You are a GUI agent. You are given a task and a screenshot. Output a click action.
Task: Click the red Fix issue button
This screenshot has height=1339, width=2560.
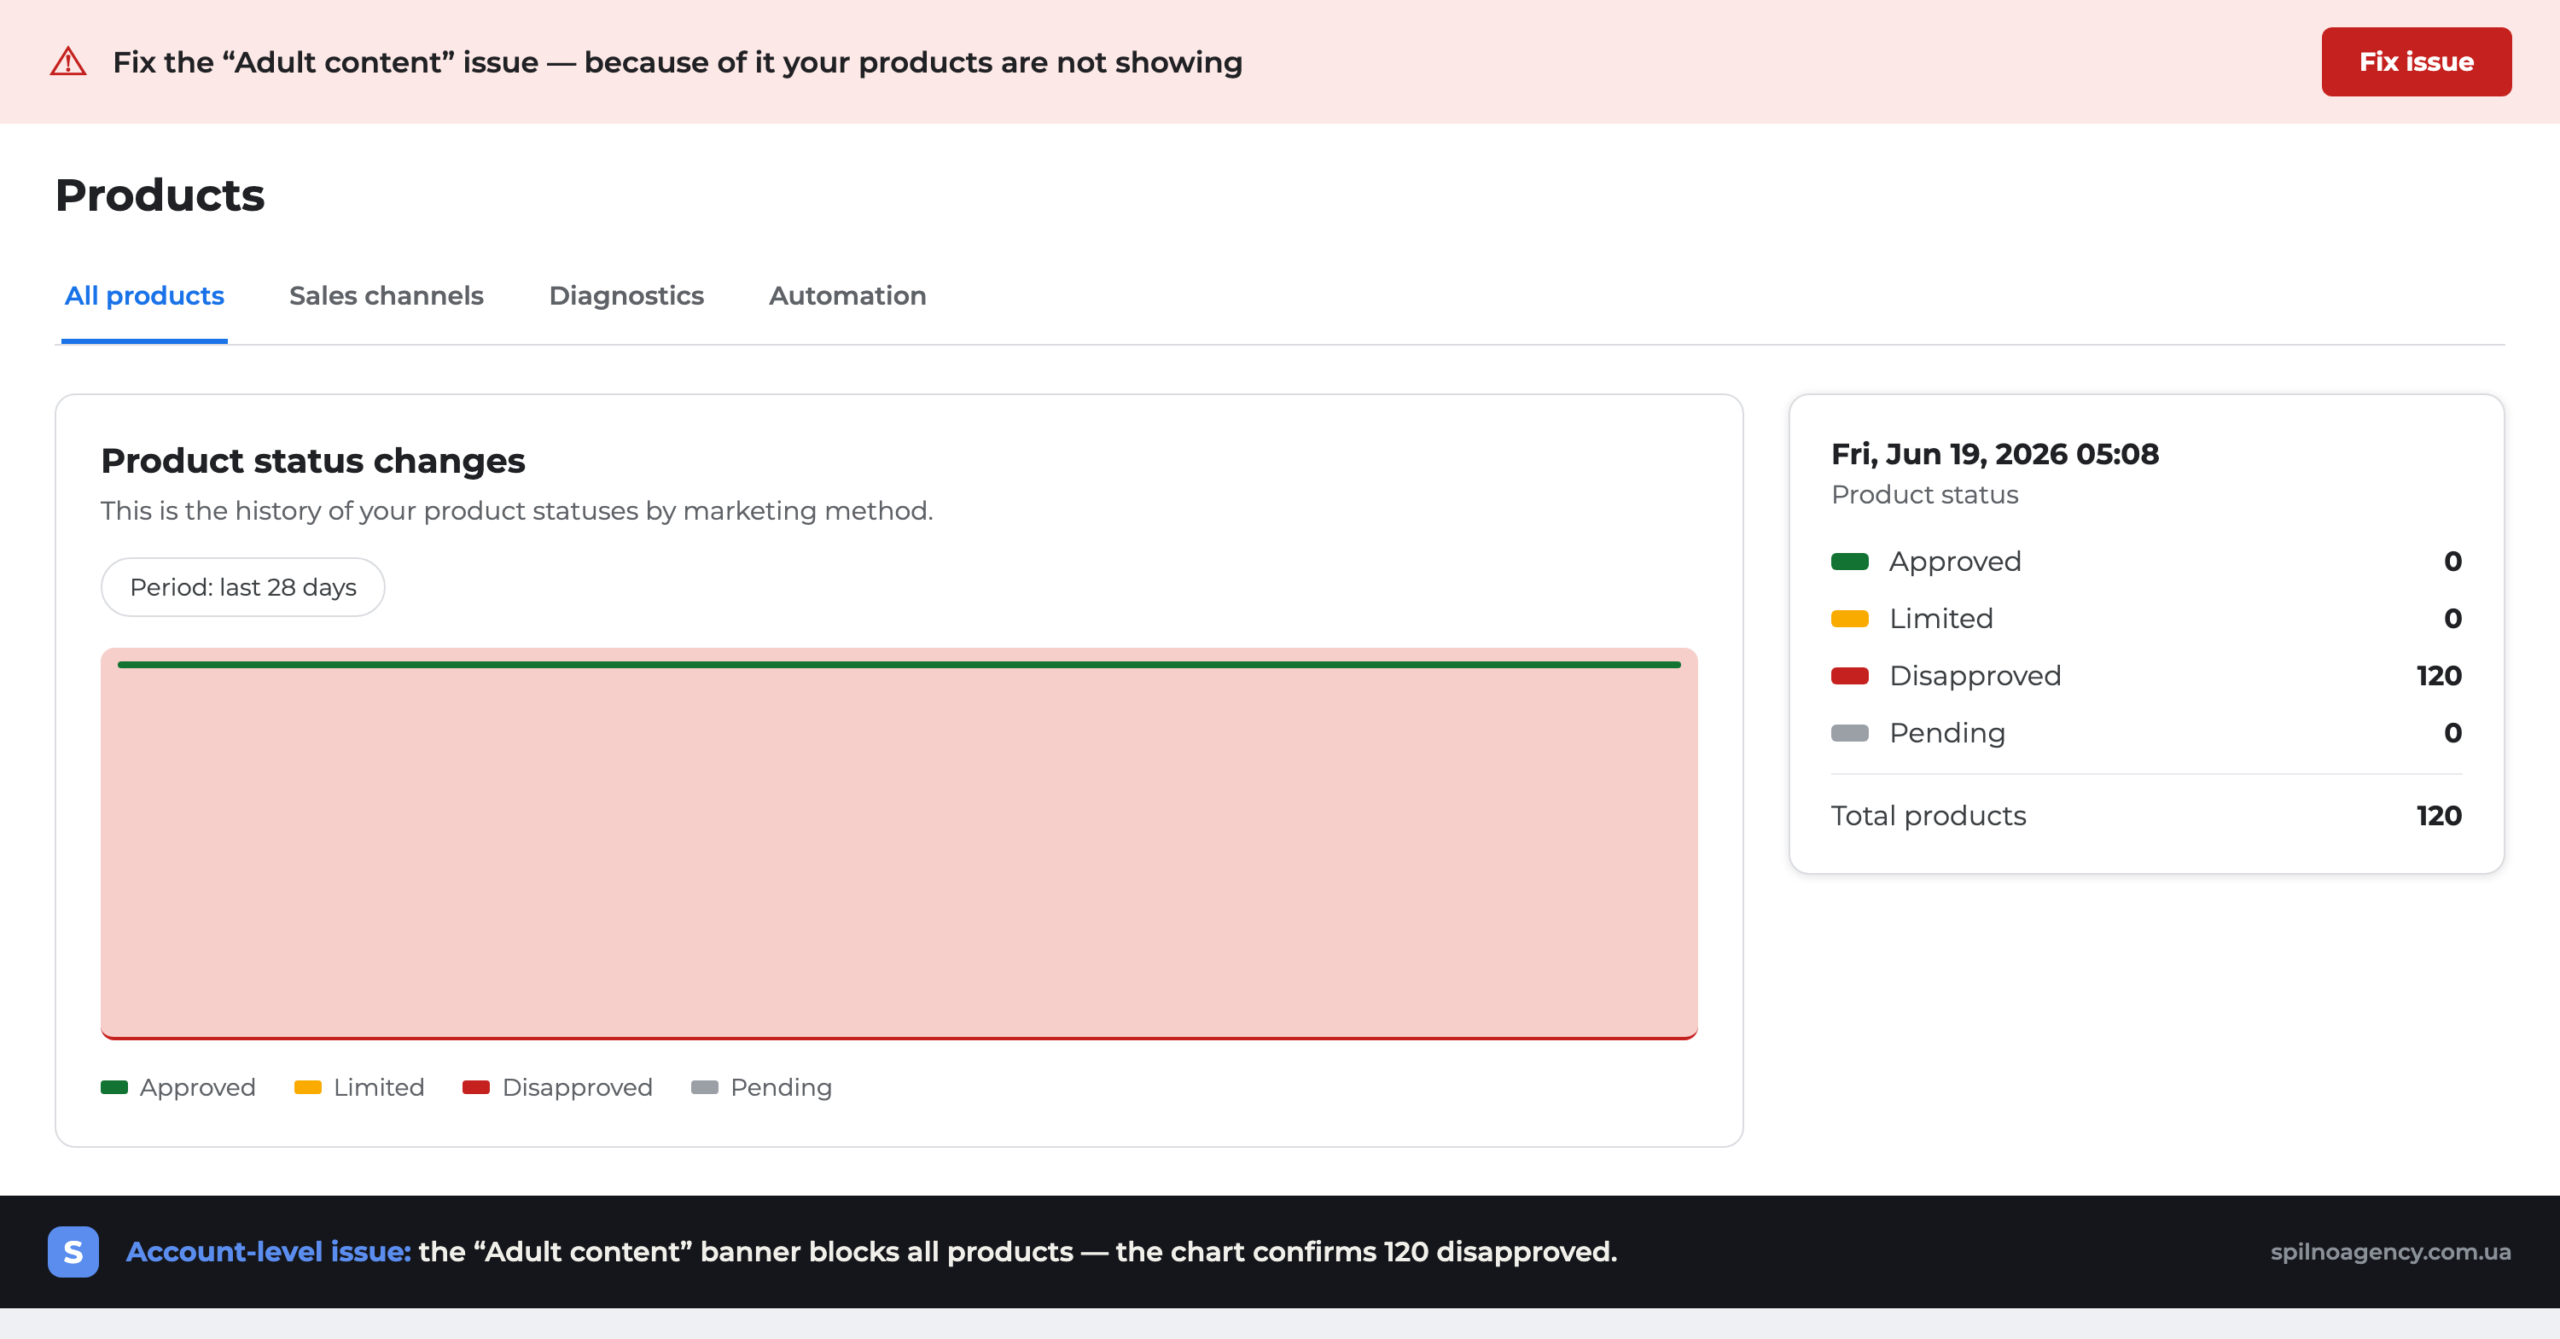pyautogui.click(x=2416, y=62)
